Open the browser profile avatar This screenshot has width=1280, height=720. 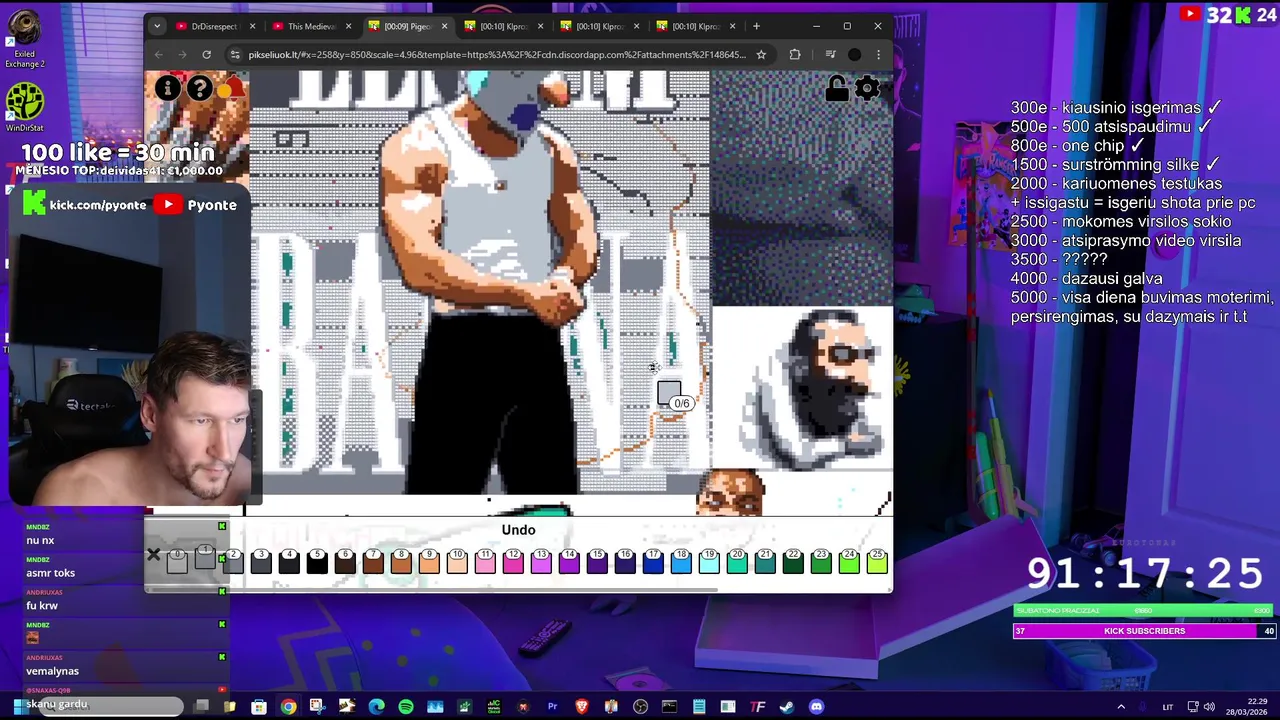click(x=854, y=54)
